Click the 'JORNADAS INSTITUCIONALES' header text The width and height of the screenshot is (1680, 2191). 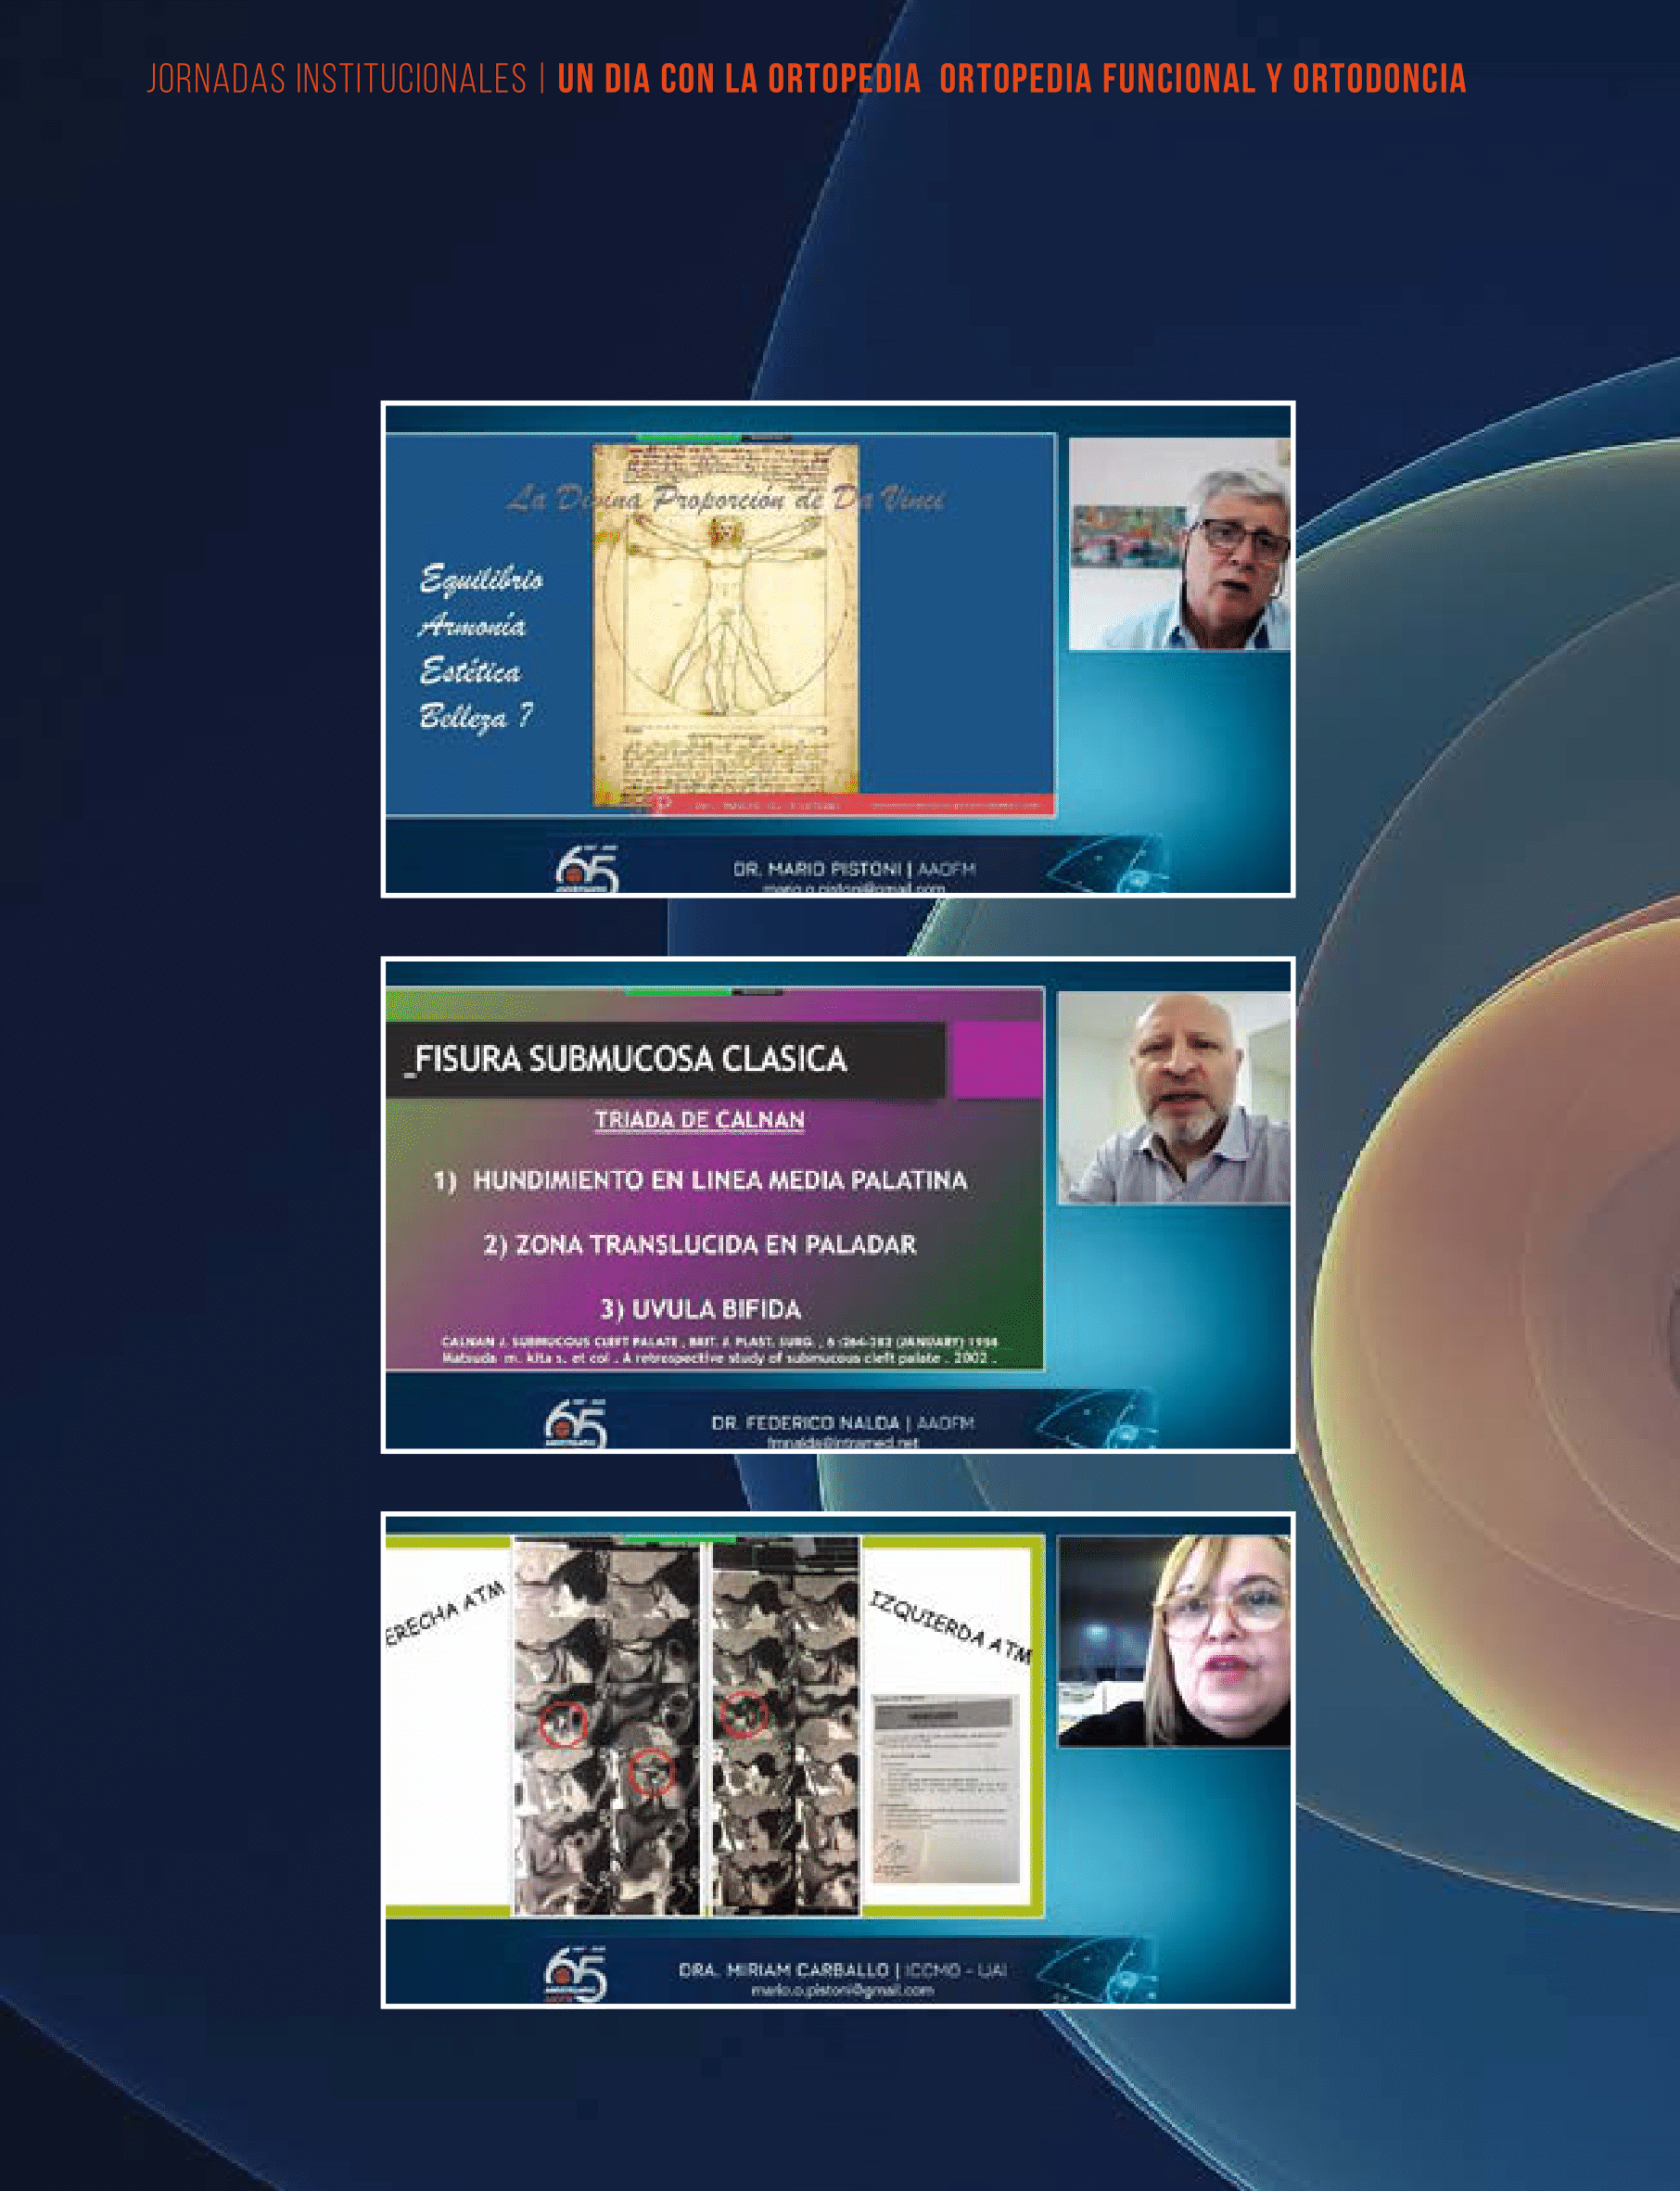click(337, 79)
